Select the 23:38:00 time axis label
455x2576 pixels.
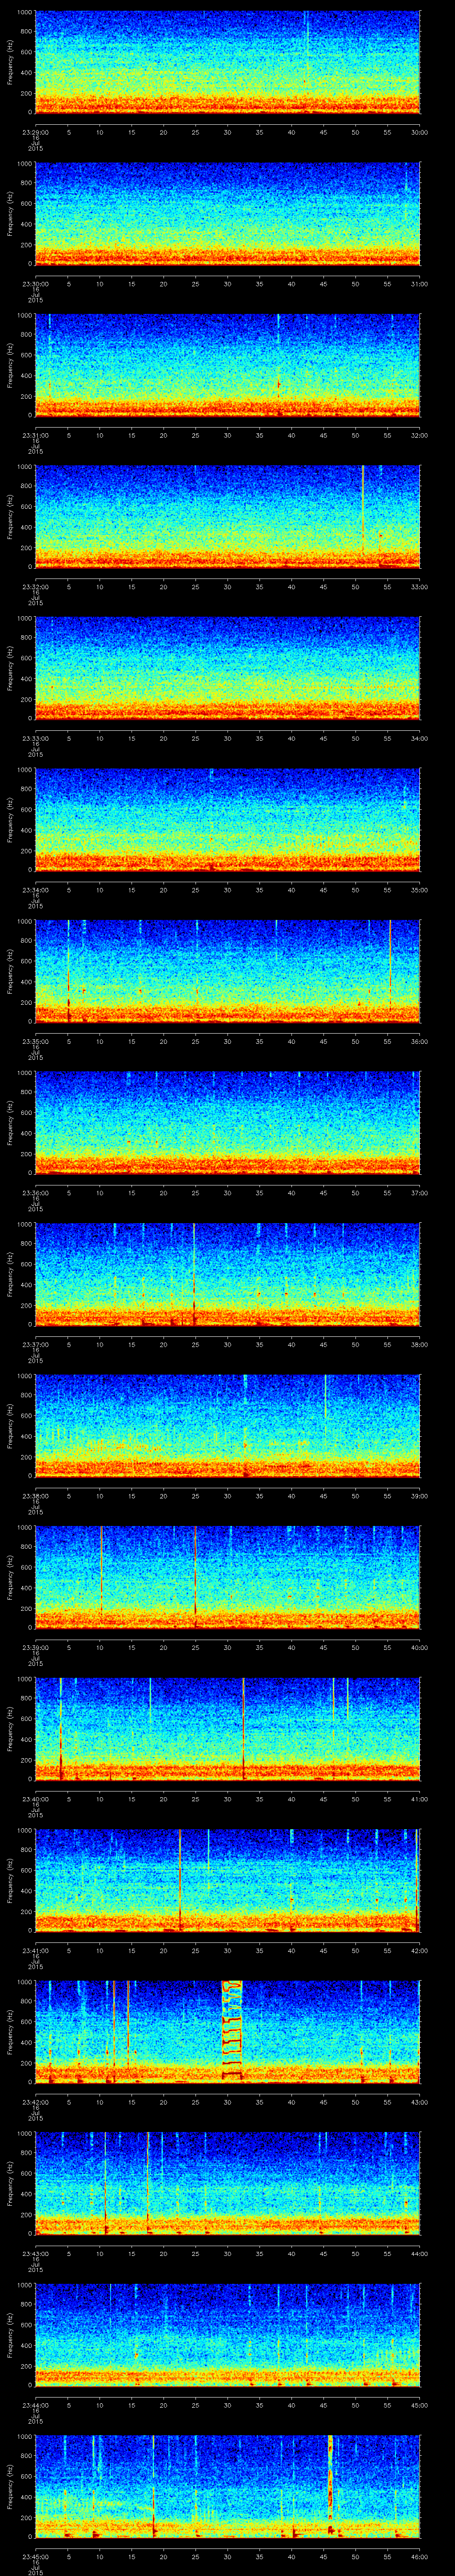coord(35,1495)
